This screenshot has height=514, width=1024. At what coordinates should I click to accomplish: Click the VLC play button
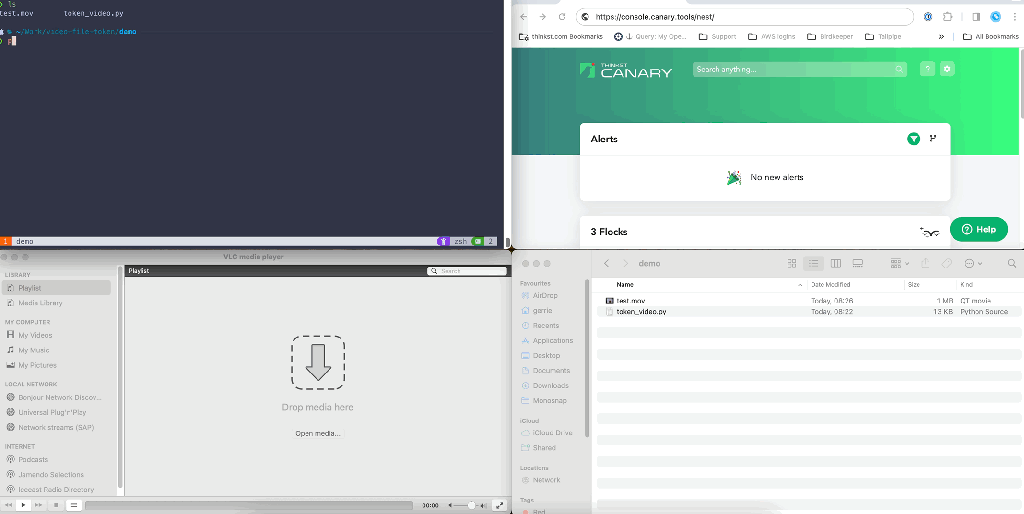(x=24, y=505)
